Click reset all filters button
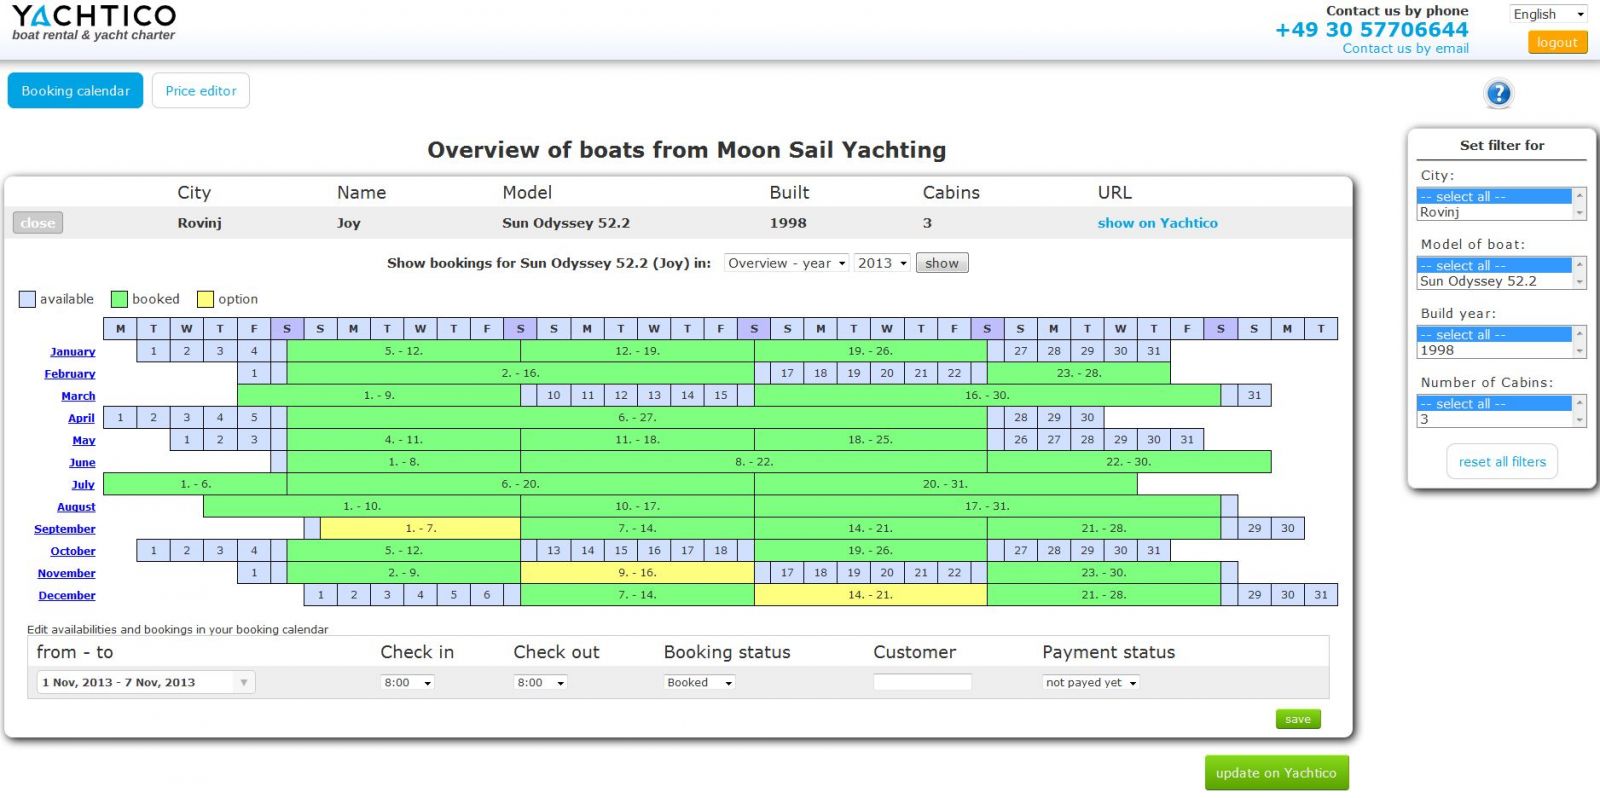The width and height of the screenshot is (1600, 798). 1502,462
